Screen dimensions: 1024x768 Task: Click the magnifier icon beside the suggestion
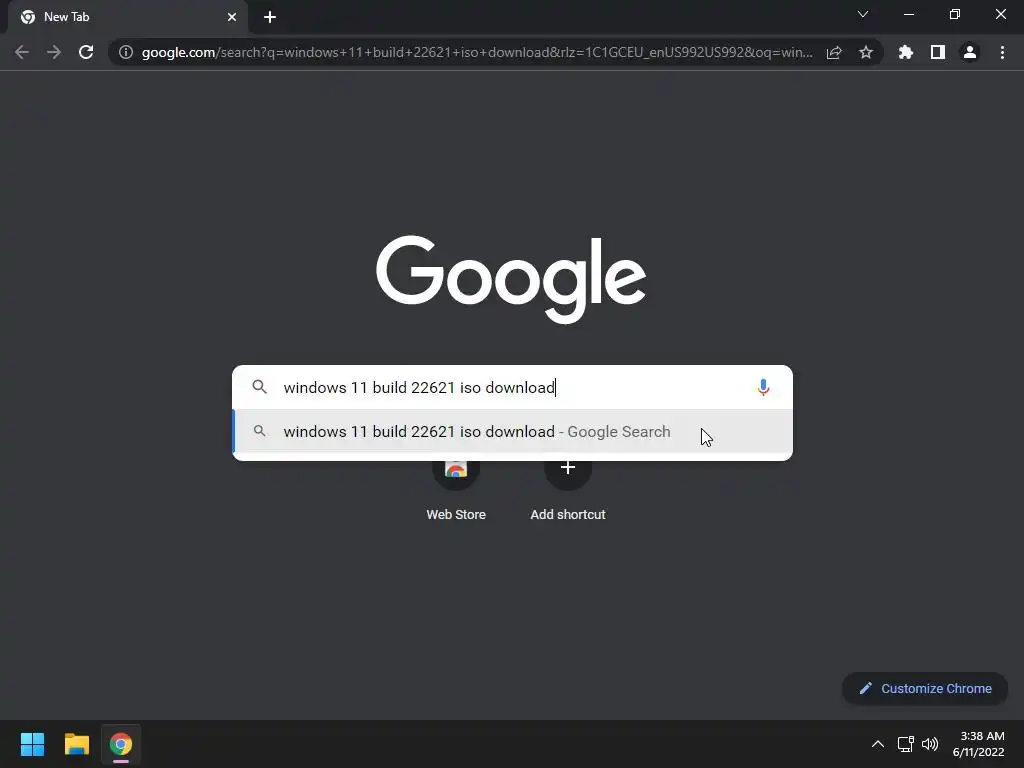(259, 431)
